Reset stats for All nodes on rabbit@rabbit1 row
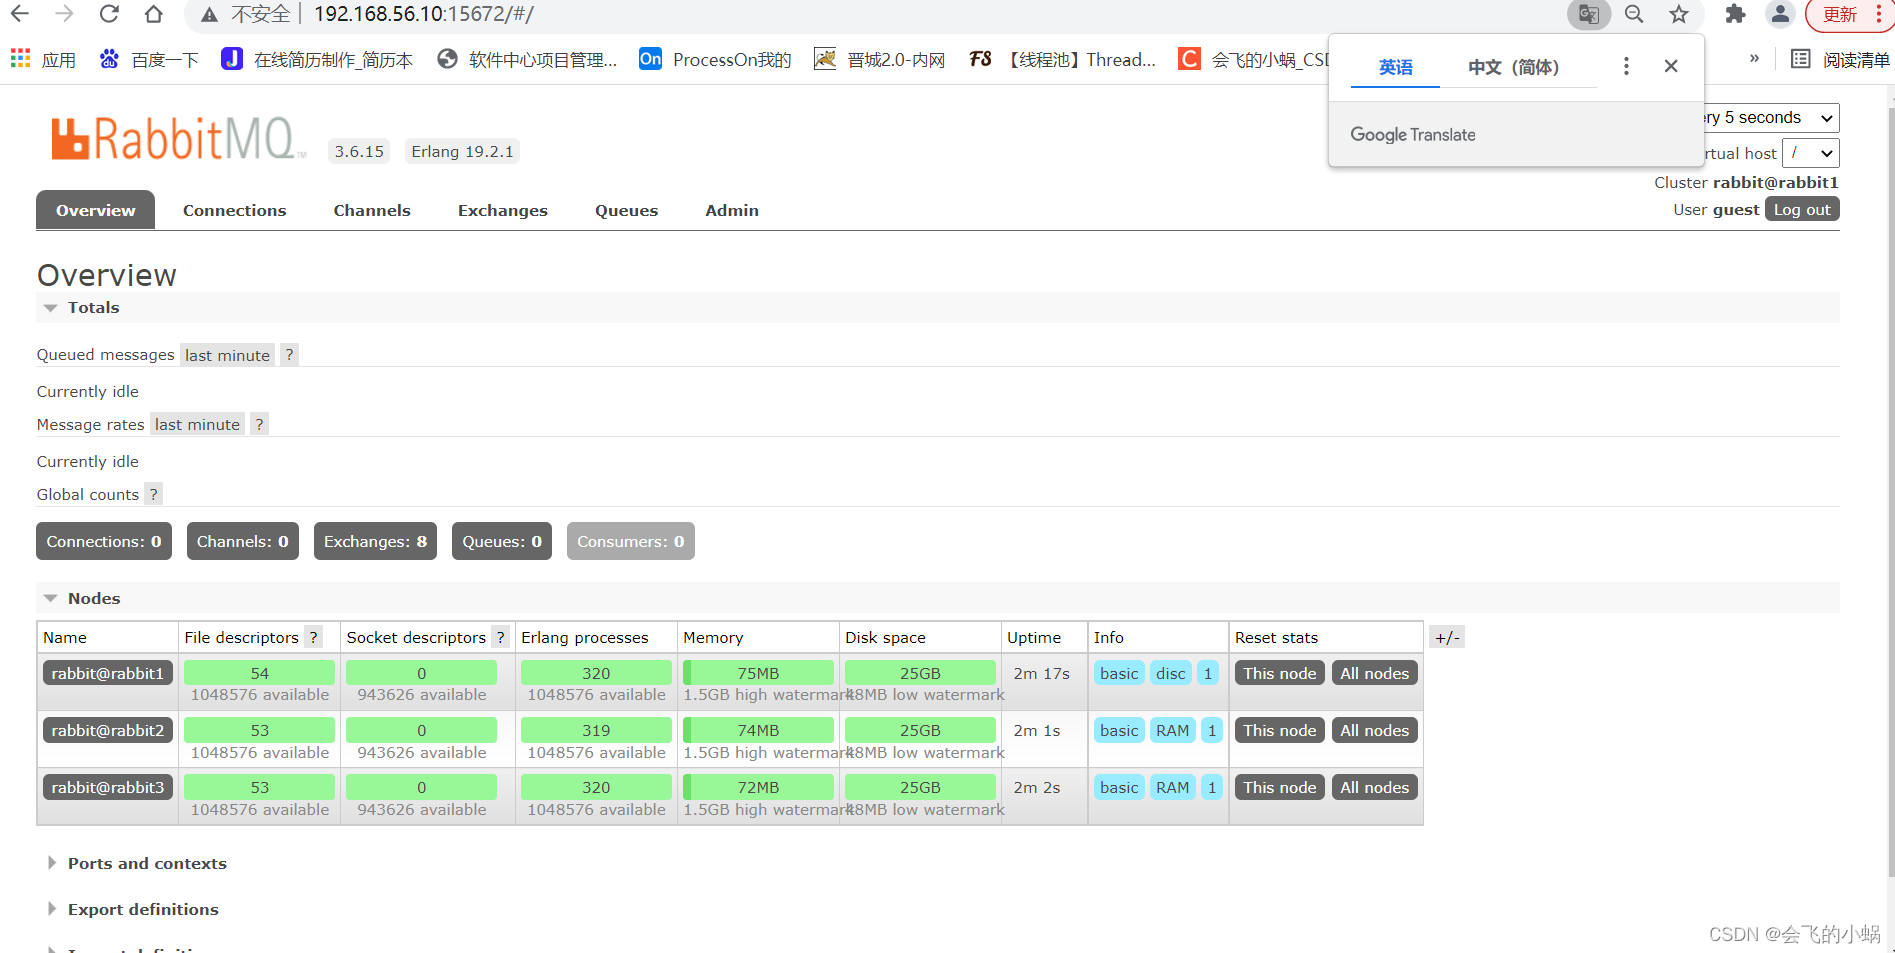The width and height of the screenshot is (1895, 953). pos(1374,673)
